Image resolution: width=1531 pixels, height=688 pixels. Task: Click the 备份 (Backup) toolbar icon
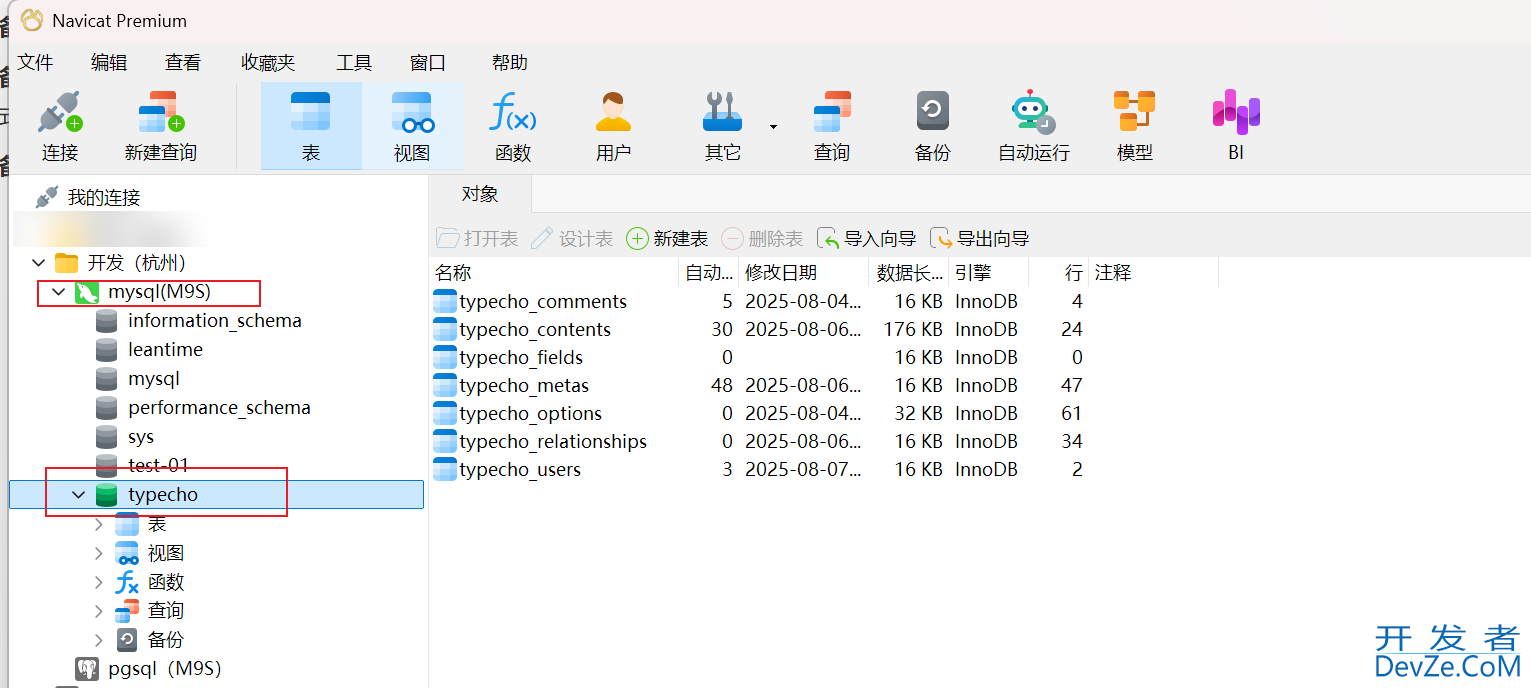point(932,113)
